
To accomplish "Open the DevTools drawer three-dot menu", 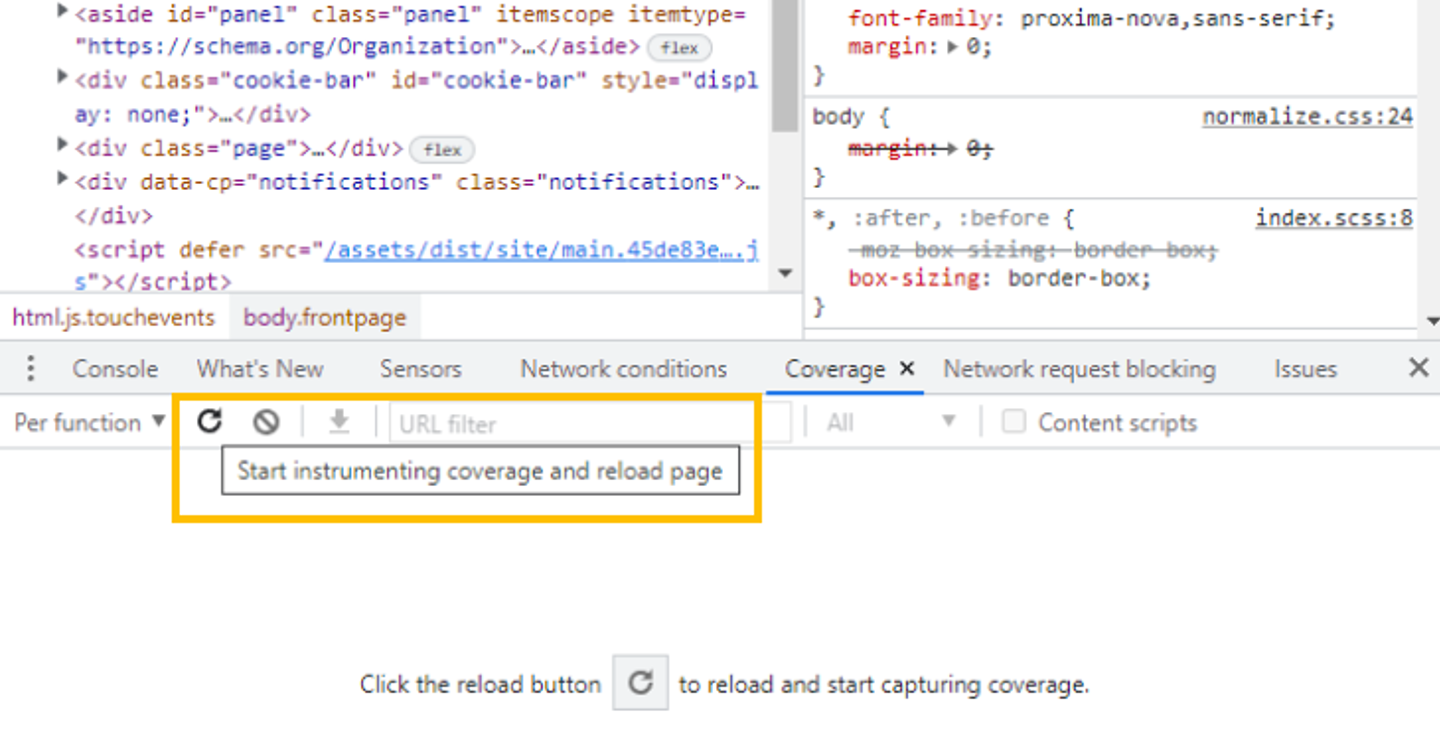I will pyautogui.click(x=30, y=368).
